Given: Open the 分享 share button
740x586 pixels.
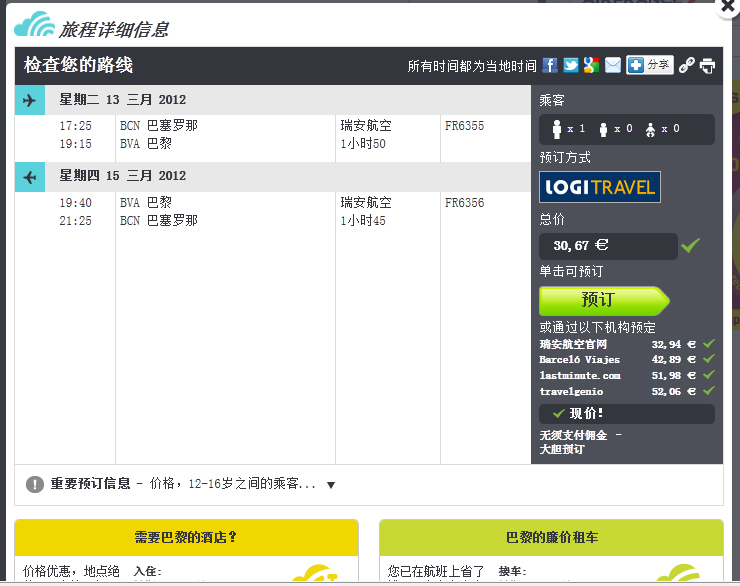Looking at the screenshot, I should (x=650, y=65).
